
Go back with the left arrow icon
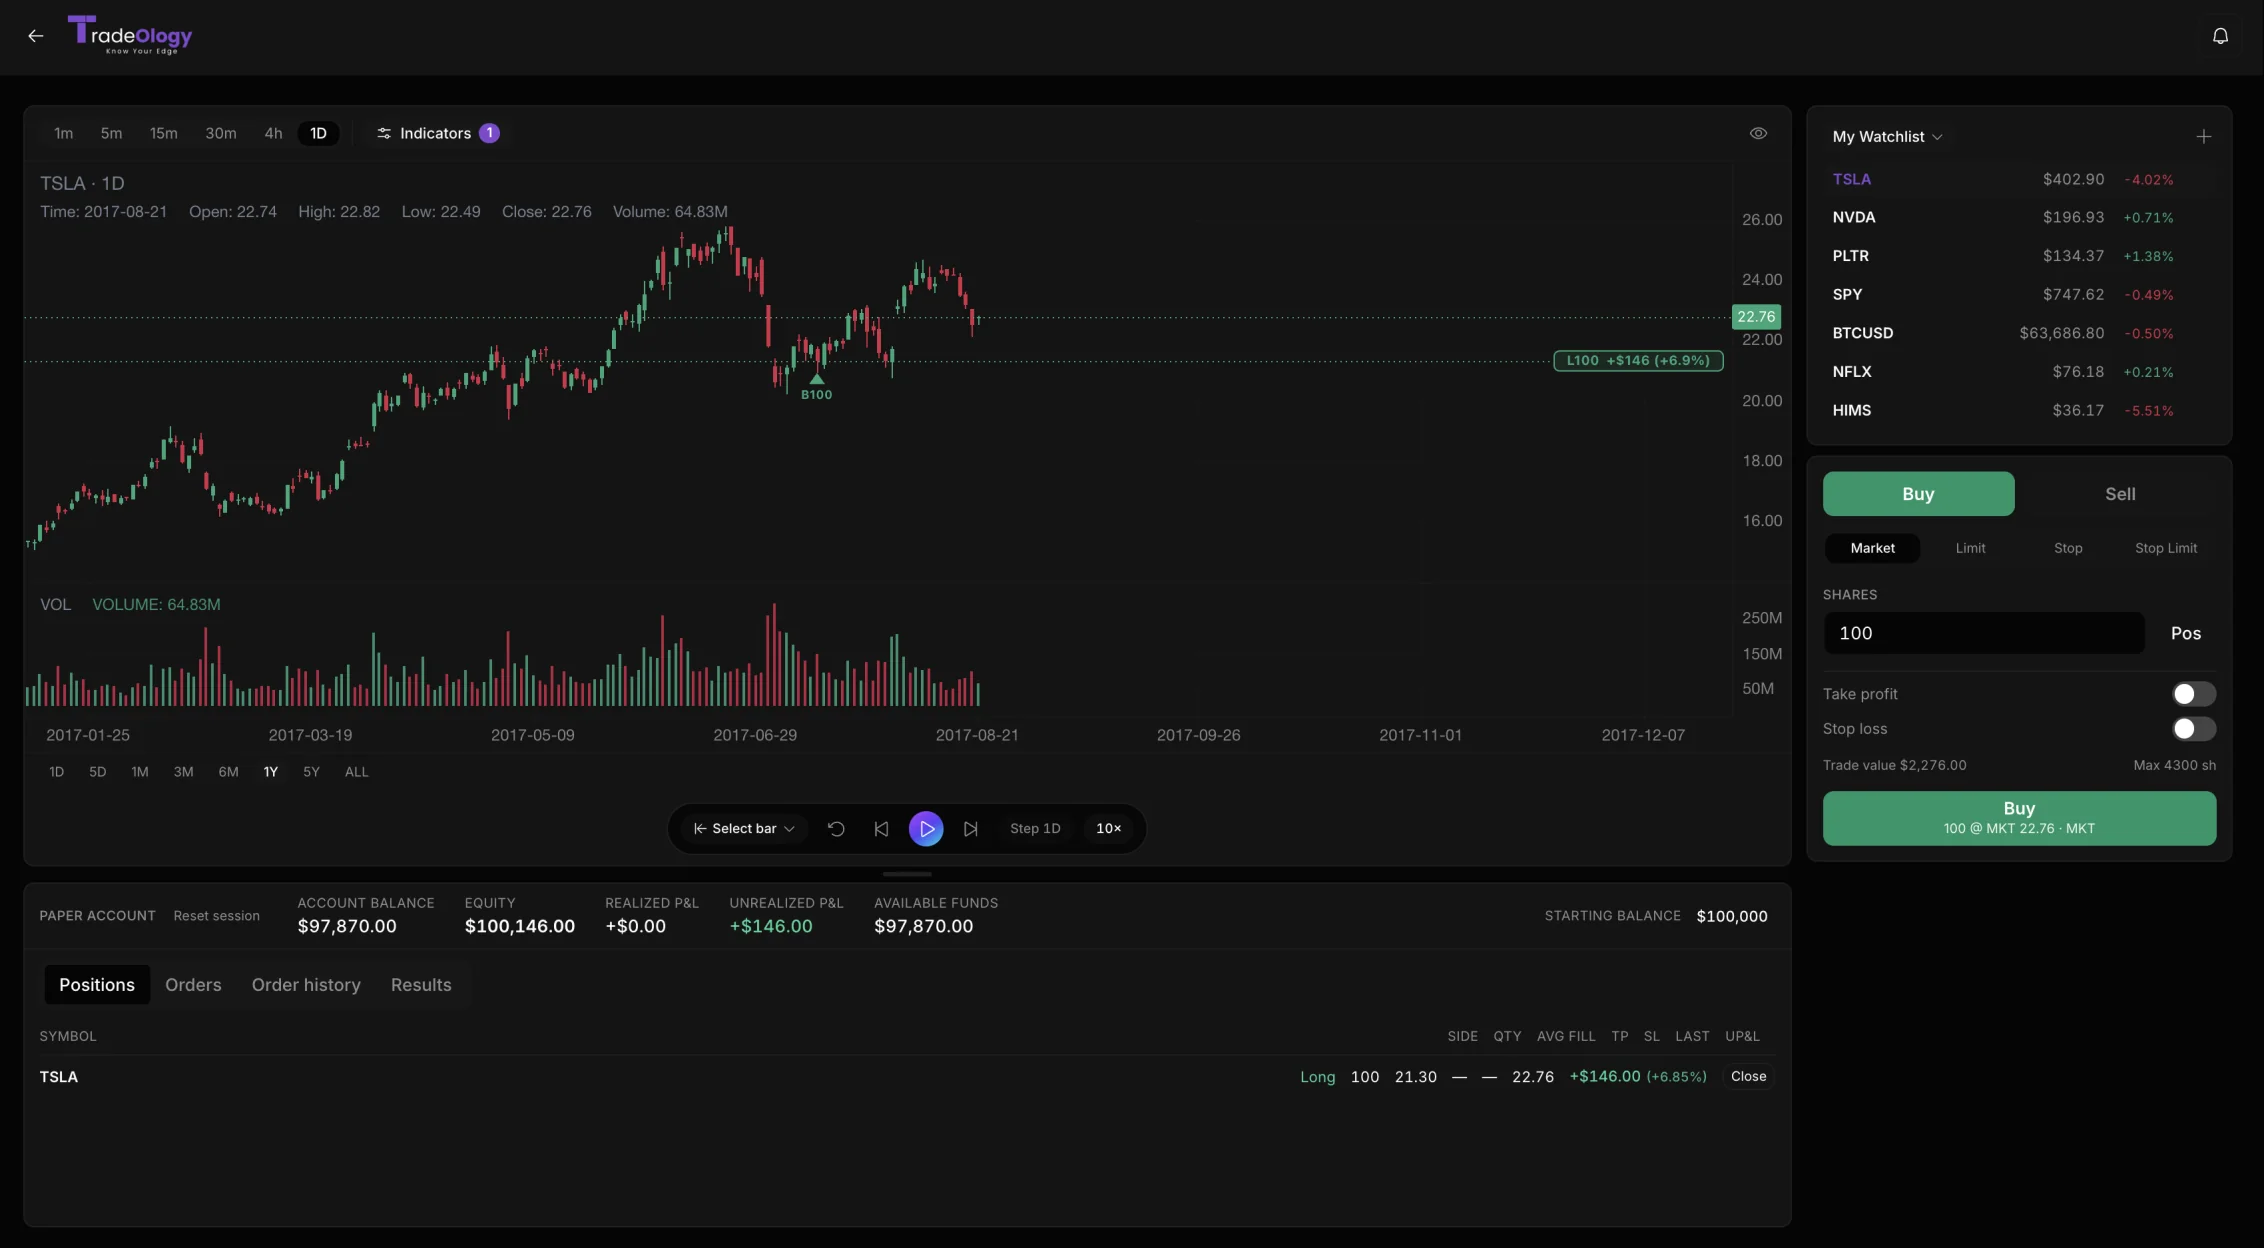click(x=36, y=36)
